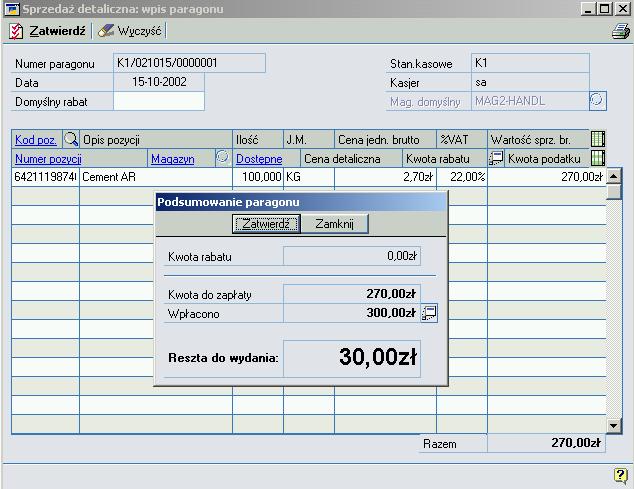
Task: Click the magnifier search icon beside Kod poz.
Action: (x=71, y=139)
